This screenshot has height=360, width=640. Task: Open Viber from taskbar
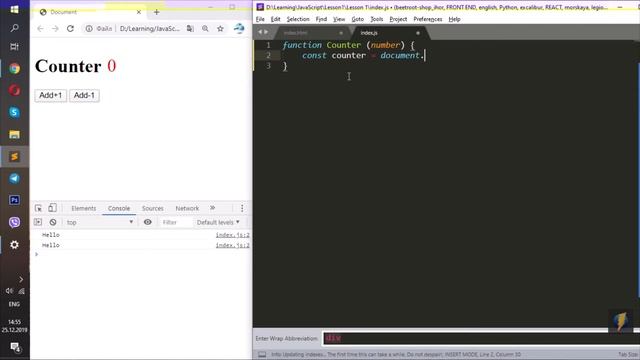14,222
